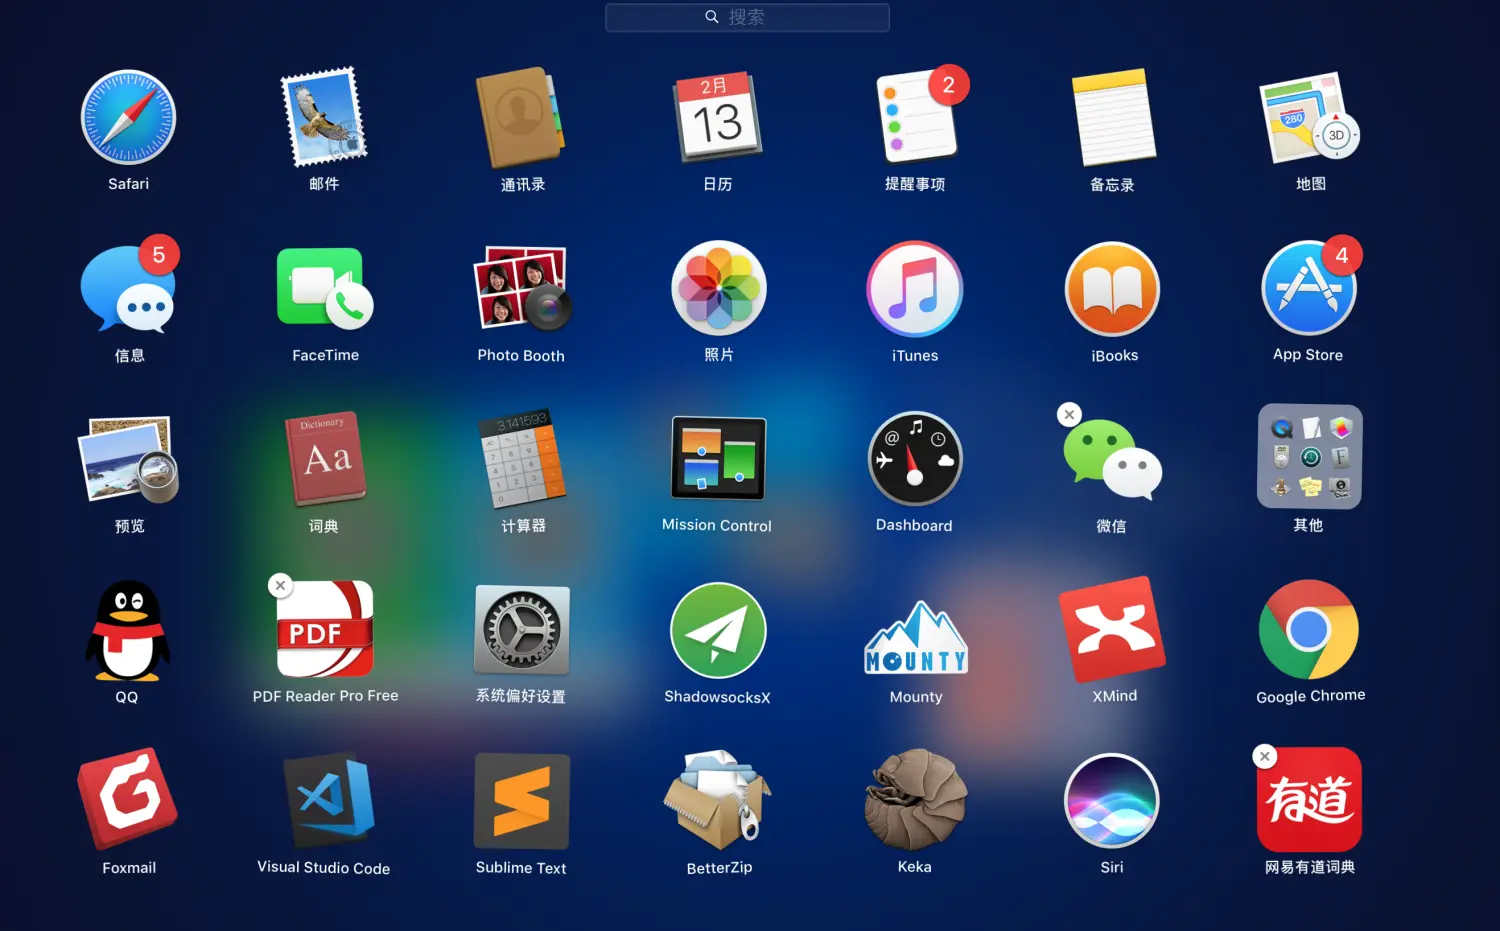Viewport: 1500px width, 931px height.
Task: Open the 计算器 calculator
Action: 522,459
